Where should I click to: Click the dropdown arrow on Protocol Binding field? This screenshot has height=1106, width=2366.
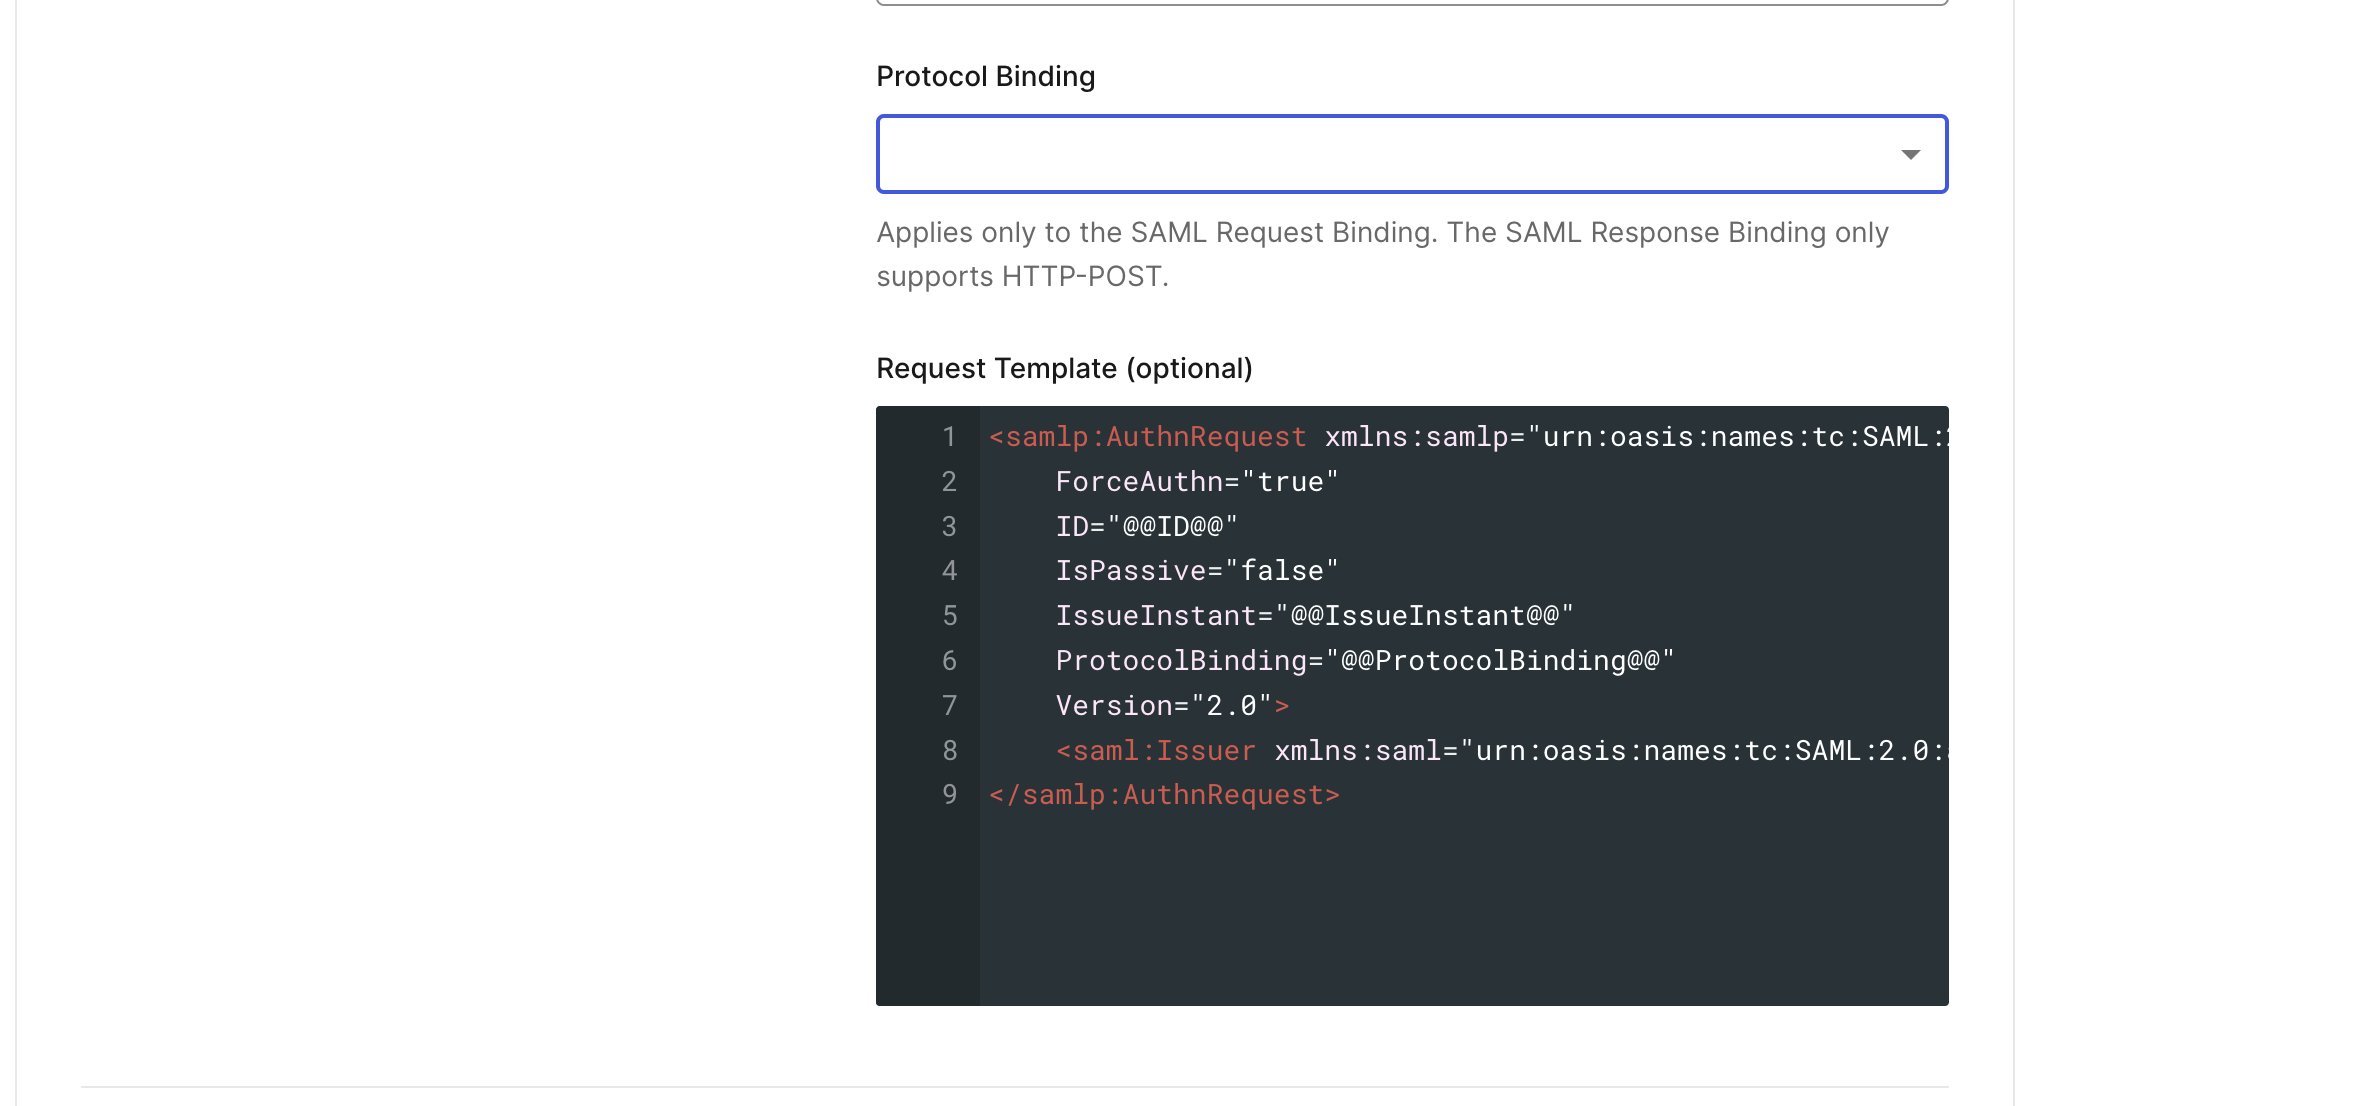tap(1909, 154)
